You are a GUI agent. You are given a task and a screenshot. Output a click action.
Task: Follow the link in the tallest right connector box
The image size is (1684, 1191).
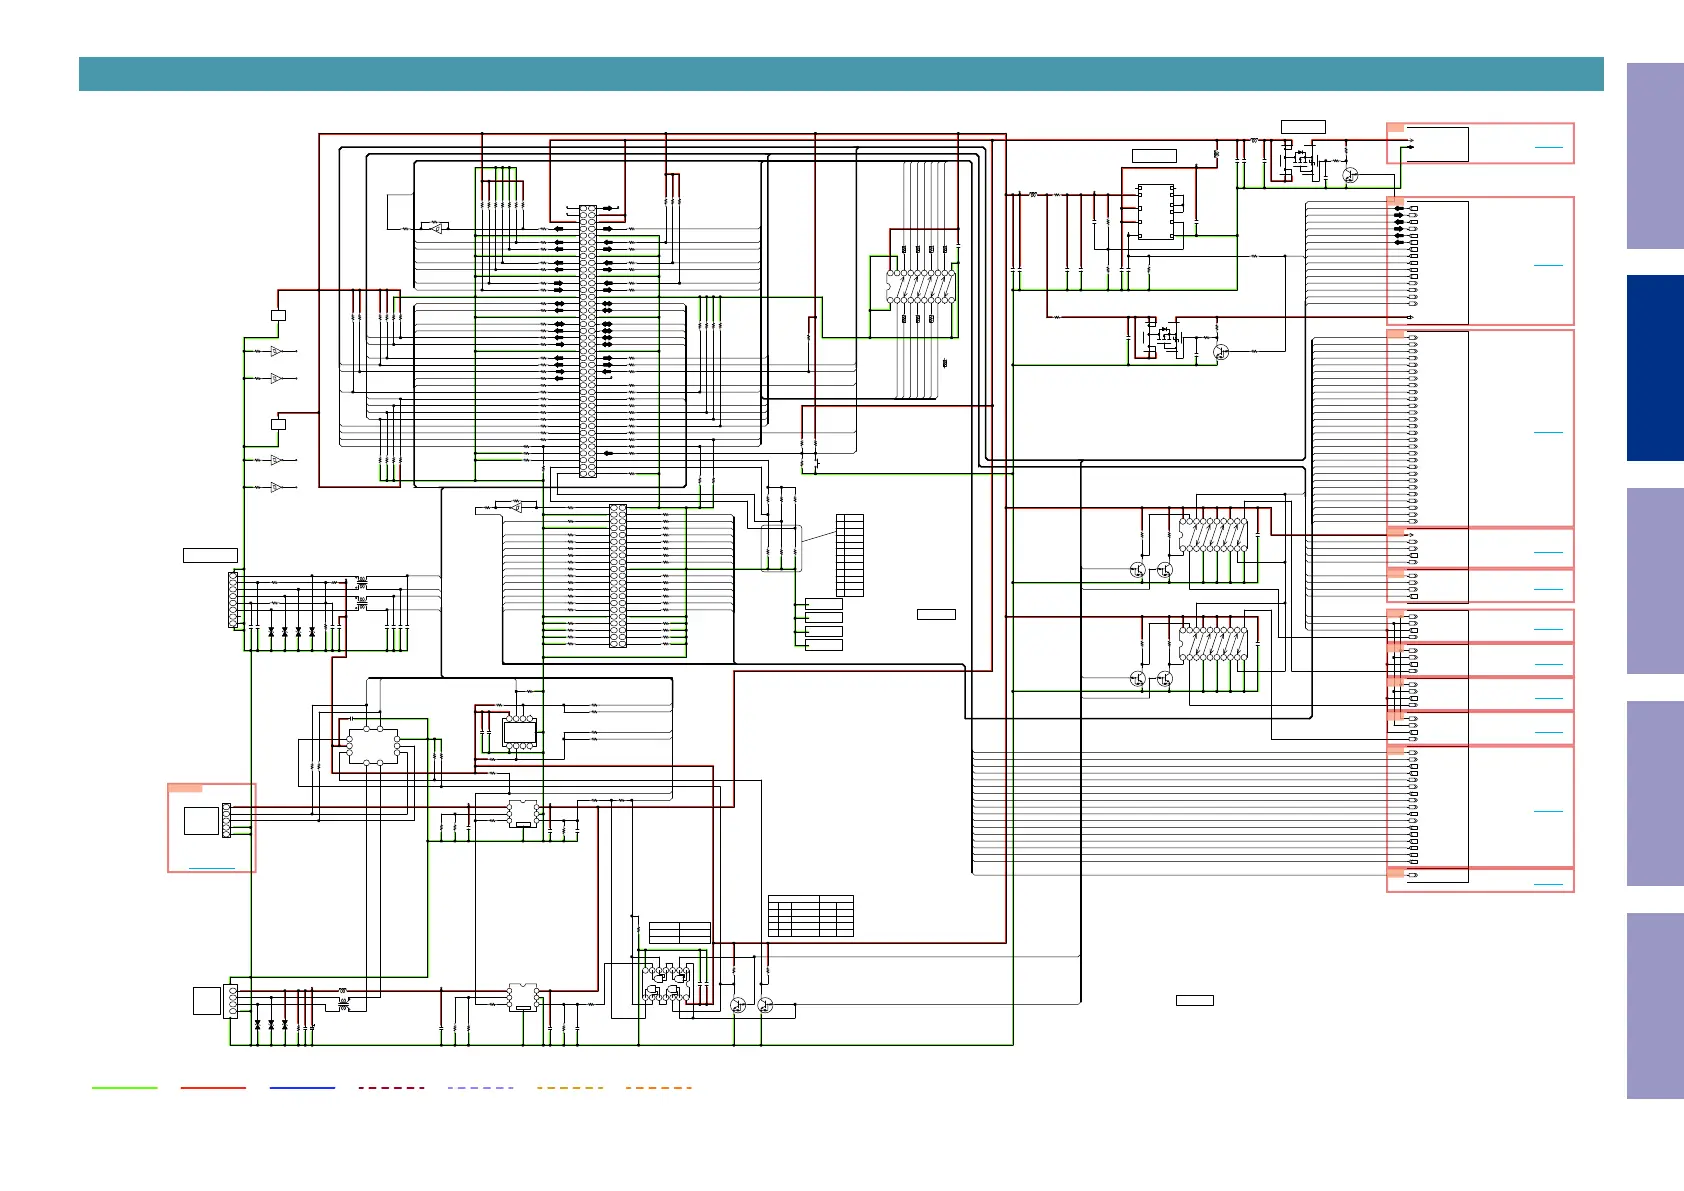click(x=1548, y=432)
